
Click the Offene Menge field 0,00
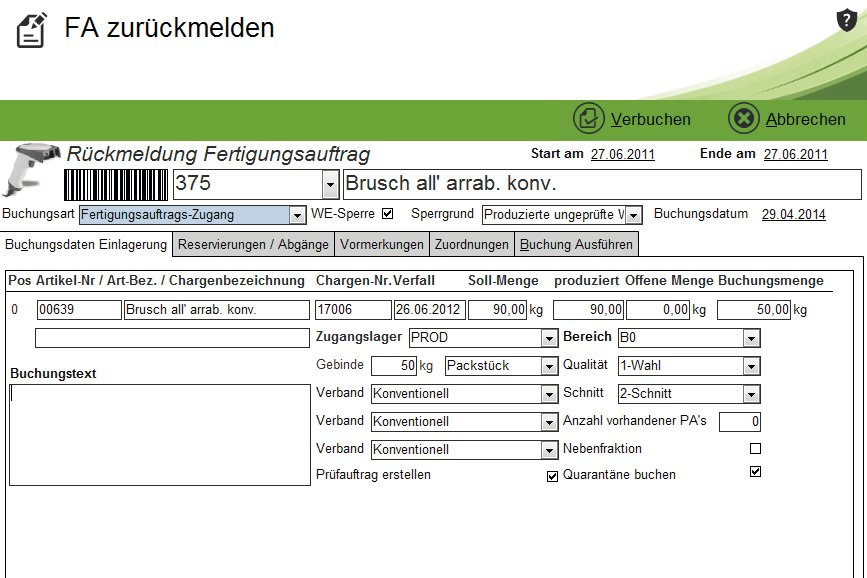[x=658, y=310]
